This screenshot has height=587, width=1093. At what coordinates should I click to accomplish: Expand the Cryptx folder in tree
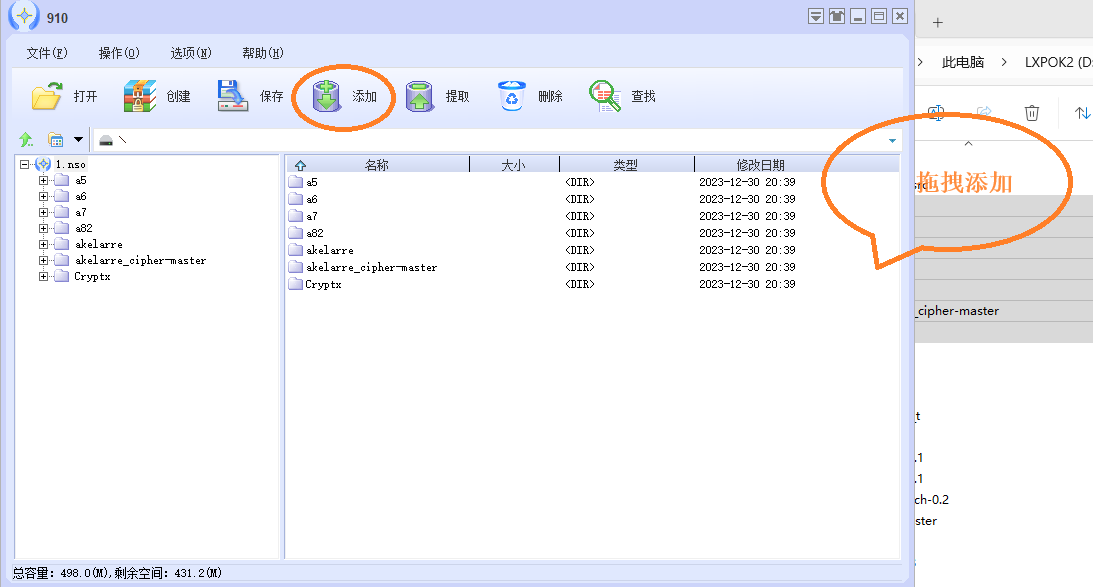(44, 277)
